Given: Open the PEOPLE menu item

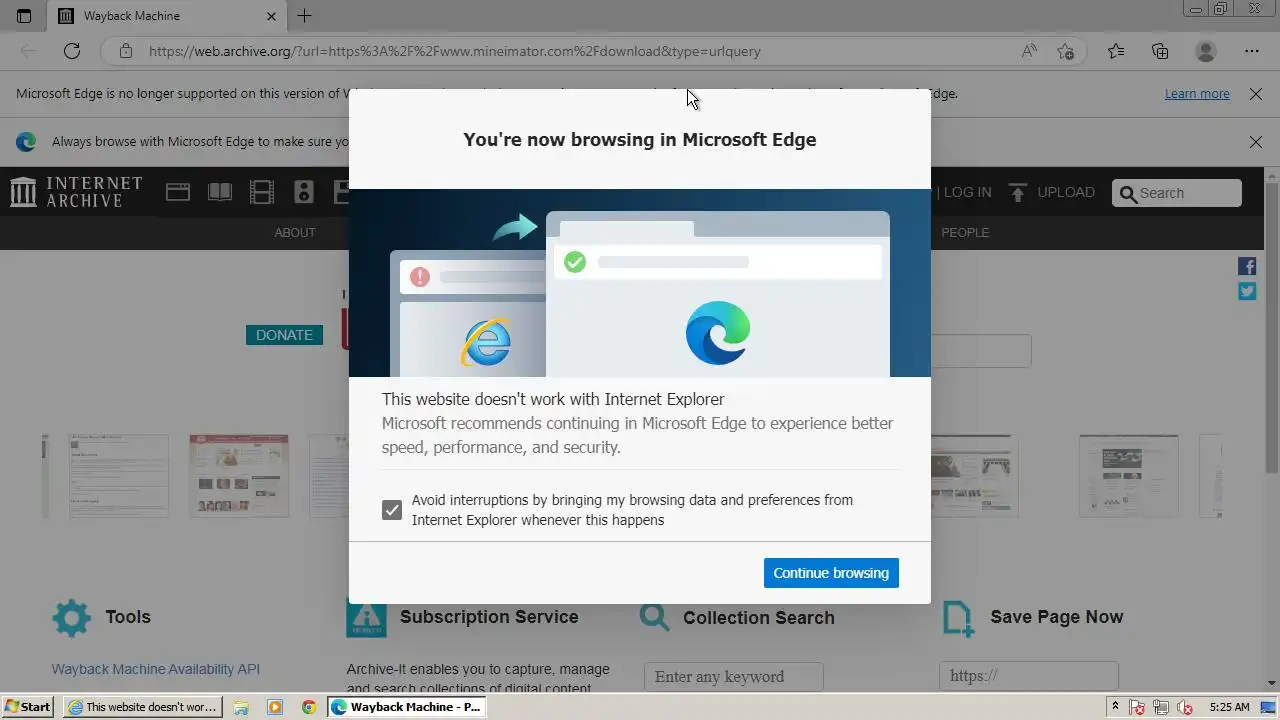Looking at the screenshot, I should pyautogui.click(x=965, y=232).
